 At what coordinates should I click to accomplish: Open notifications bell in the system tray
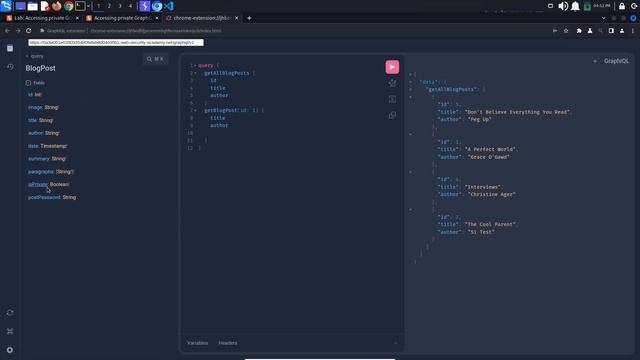coord(575,6)
